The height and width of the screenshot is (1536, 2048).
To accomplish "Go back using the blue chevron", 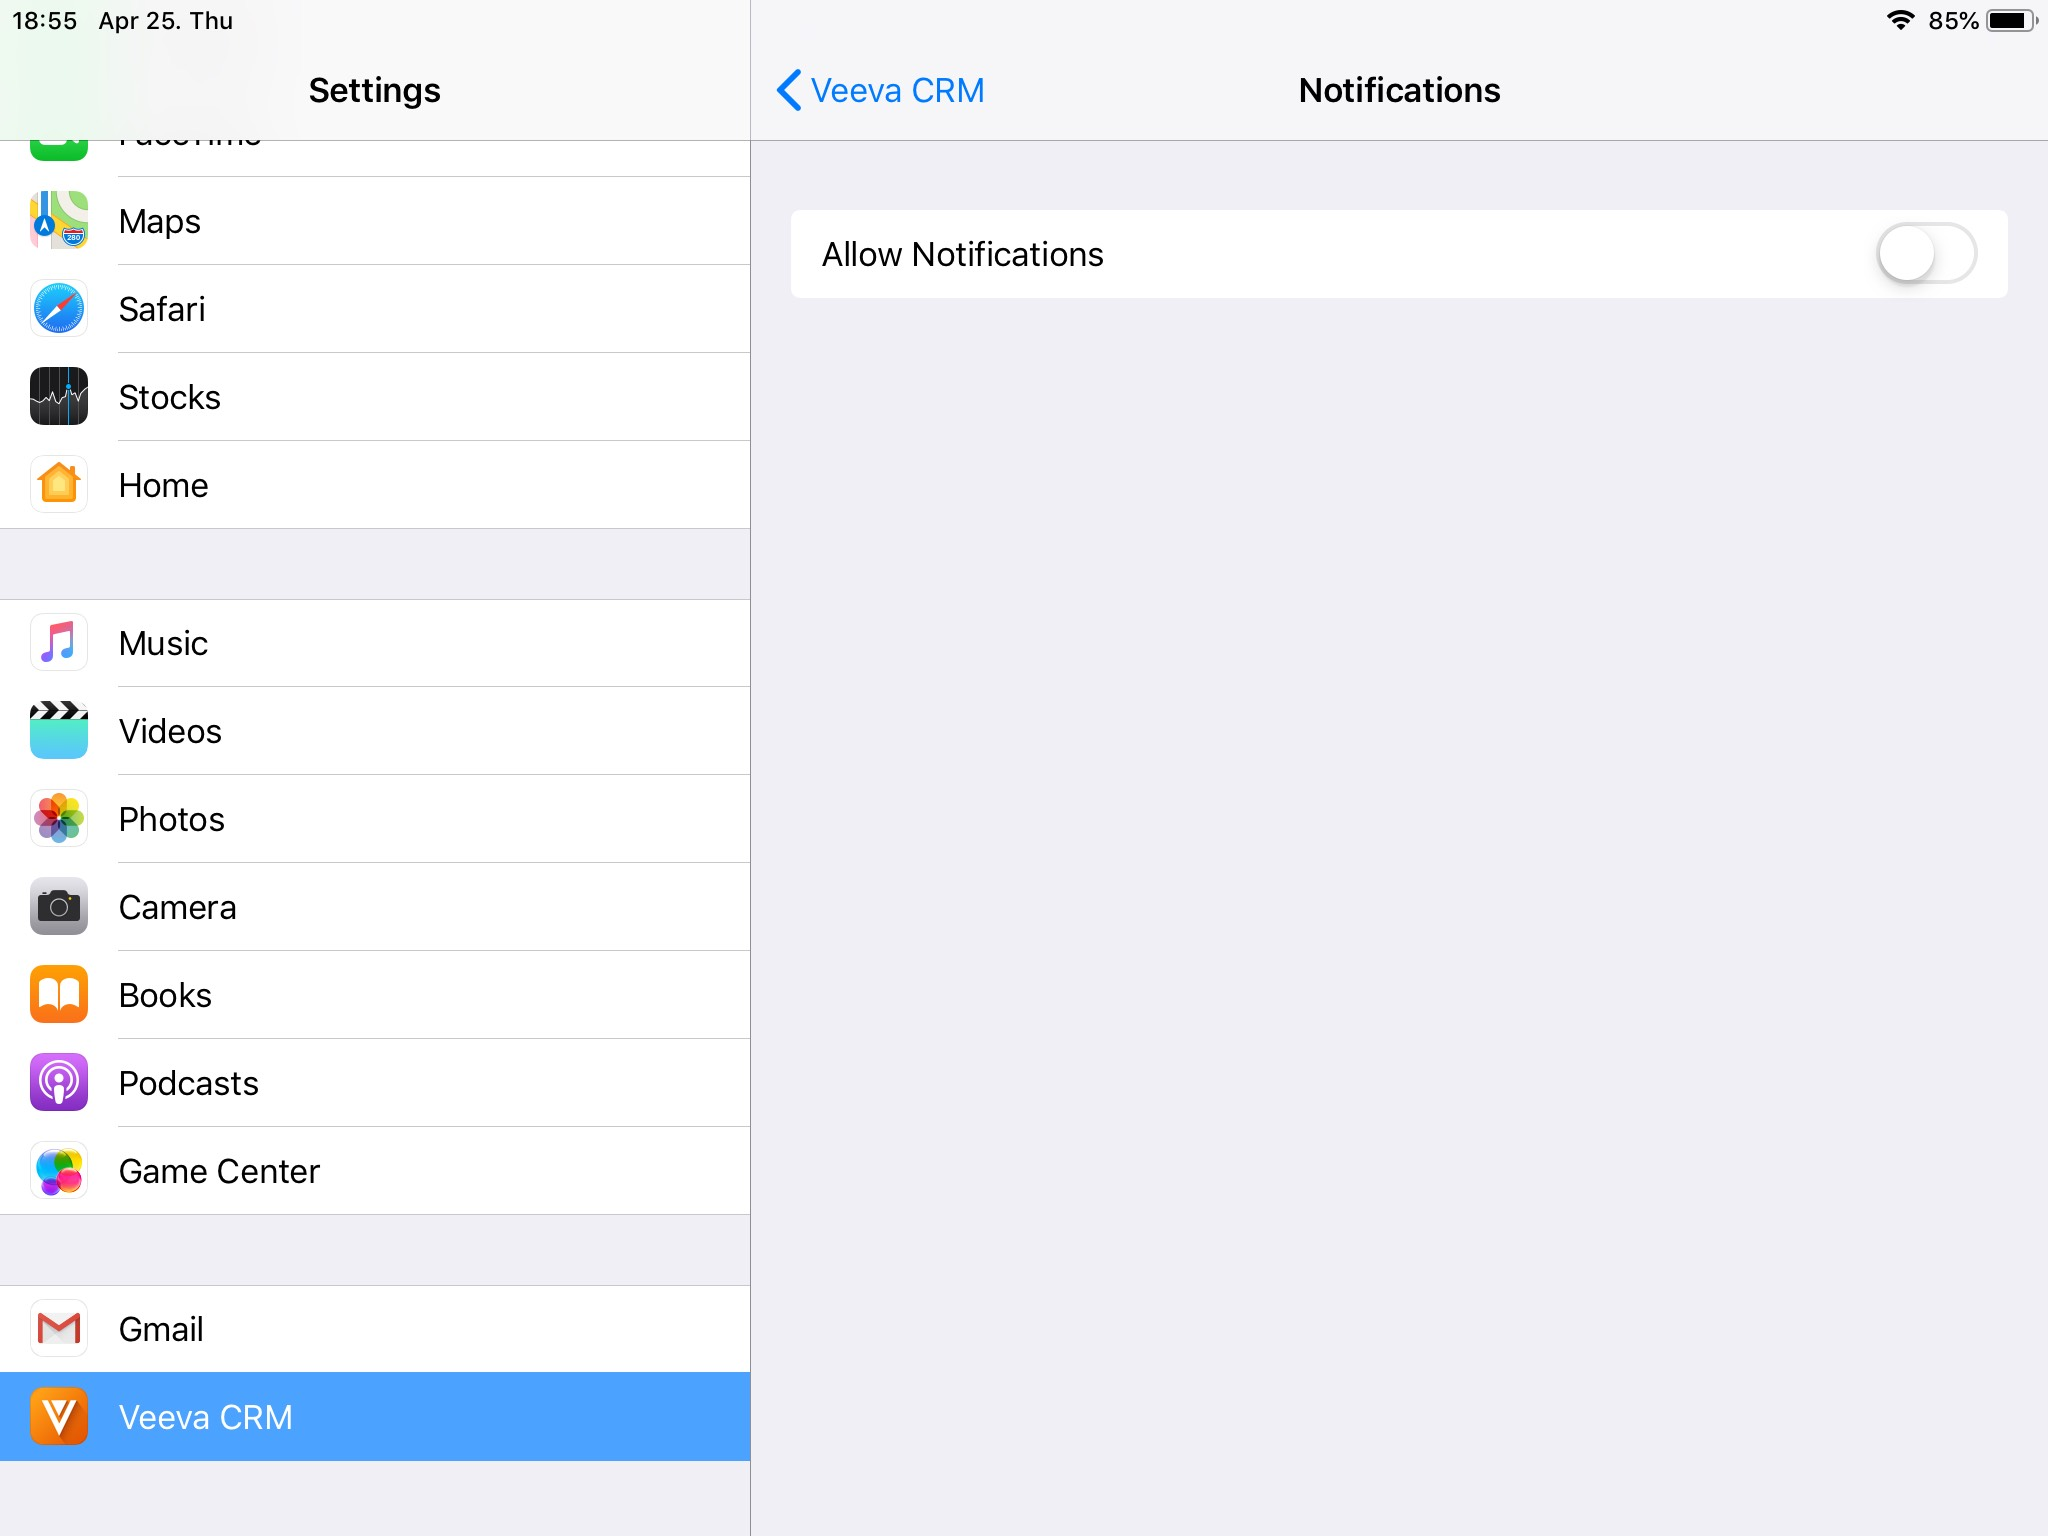I will click(x=788, y=90).
